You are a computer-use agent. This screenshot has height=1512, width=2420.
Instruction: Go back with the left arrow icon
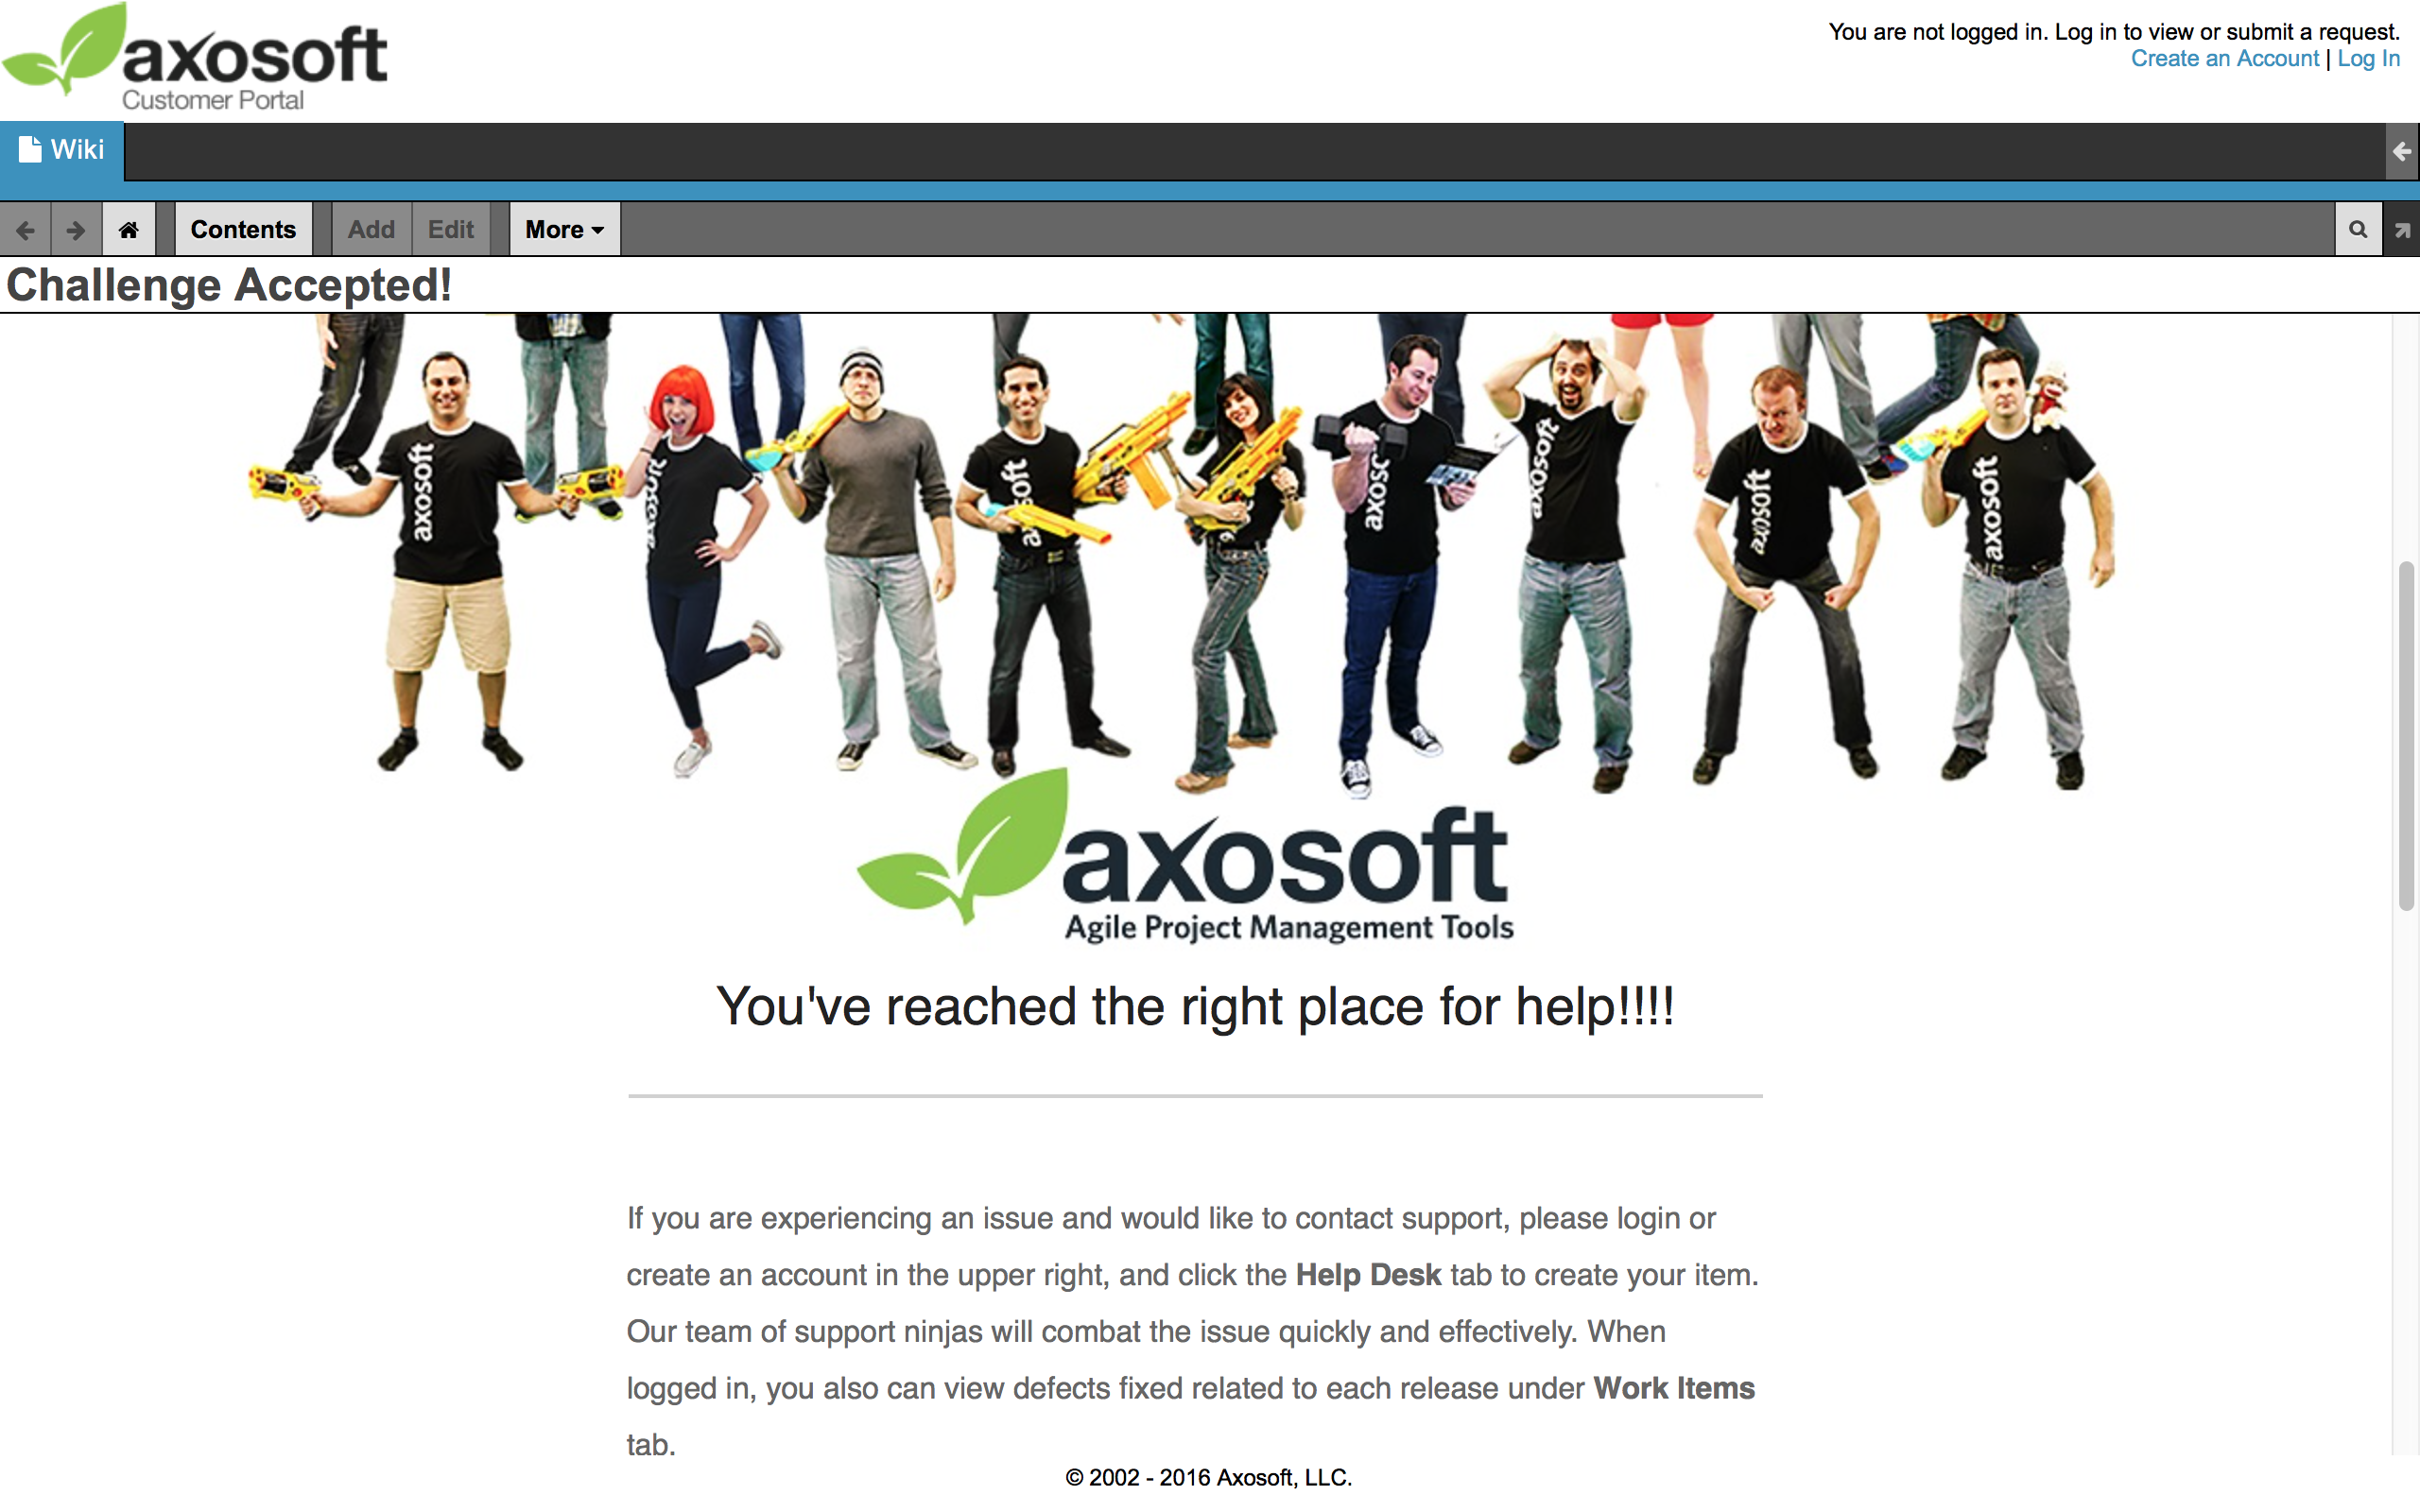(x=25, y=230)
